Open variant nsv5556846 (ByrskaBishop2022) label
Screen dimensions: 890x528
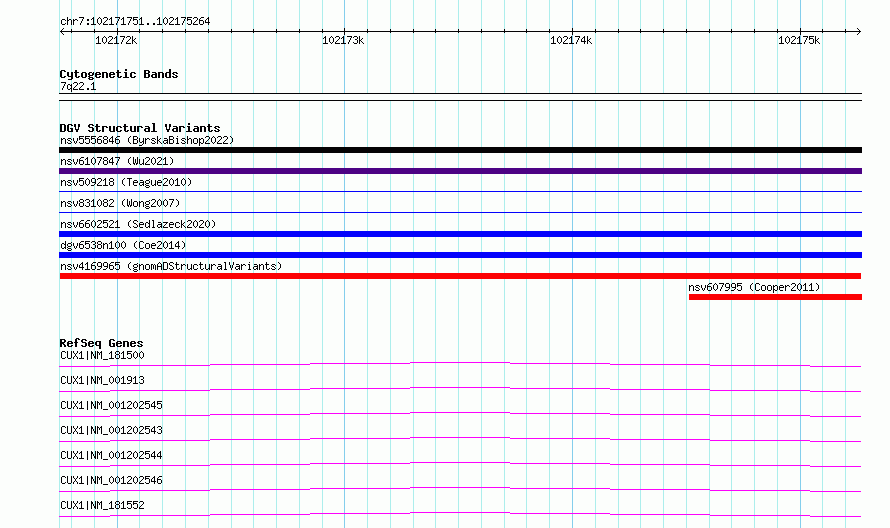pyautogui.click(x=147, y=140)
